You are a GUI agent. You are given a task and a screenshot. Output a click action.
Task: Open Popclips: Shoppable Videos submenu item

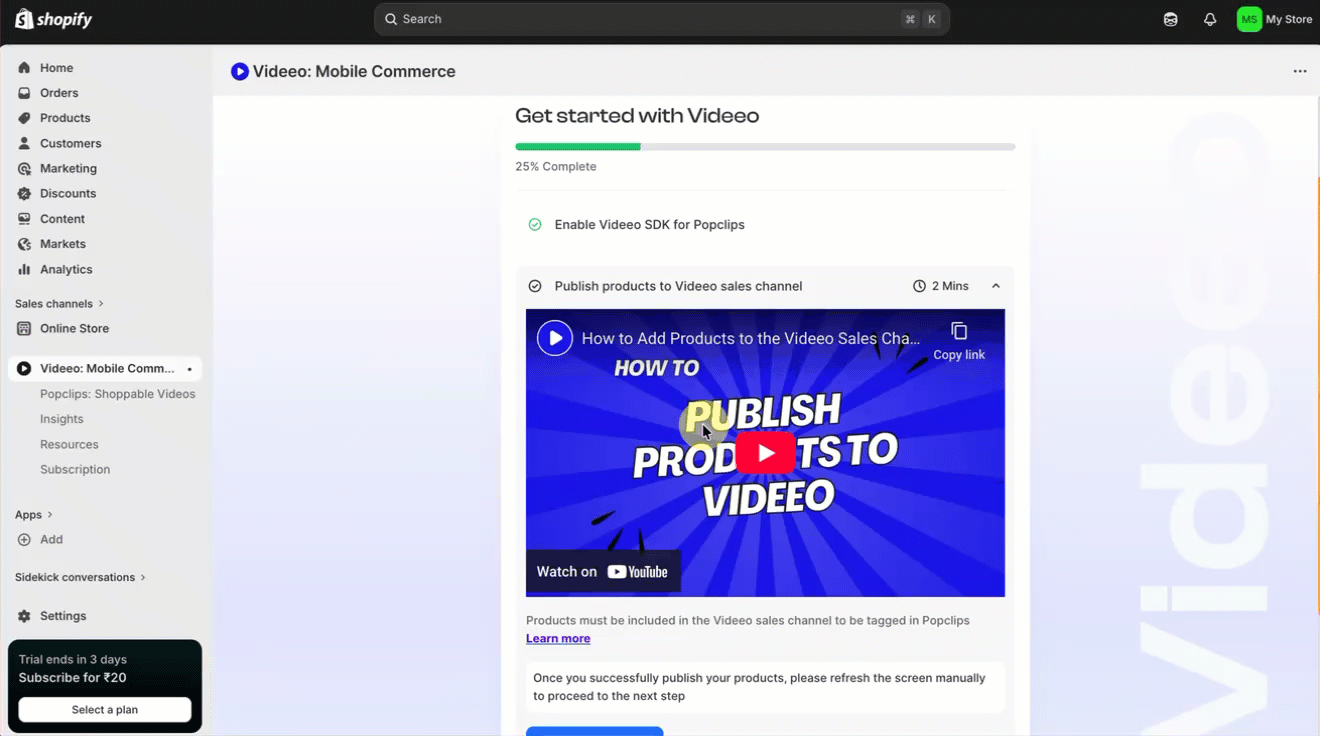(117, 394)
